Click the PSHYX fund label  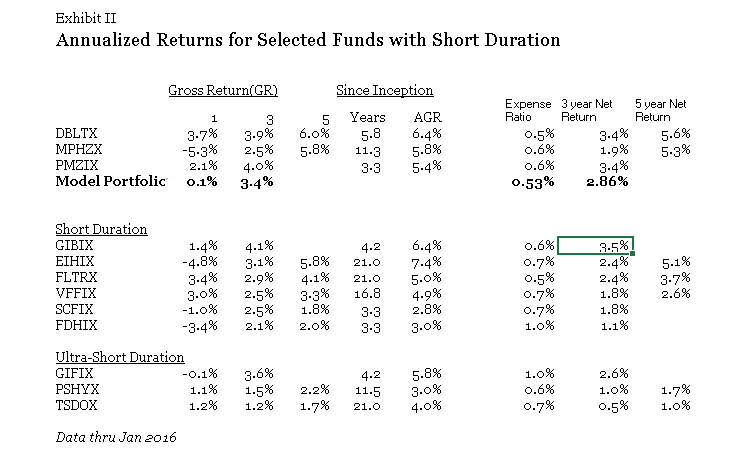point(75,389)
